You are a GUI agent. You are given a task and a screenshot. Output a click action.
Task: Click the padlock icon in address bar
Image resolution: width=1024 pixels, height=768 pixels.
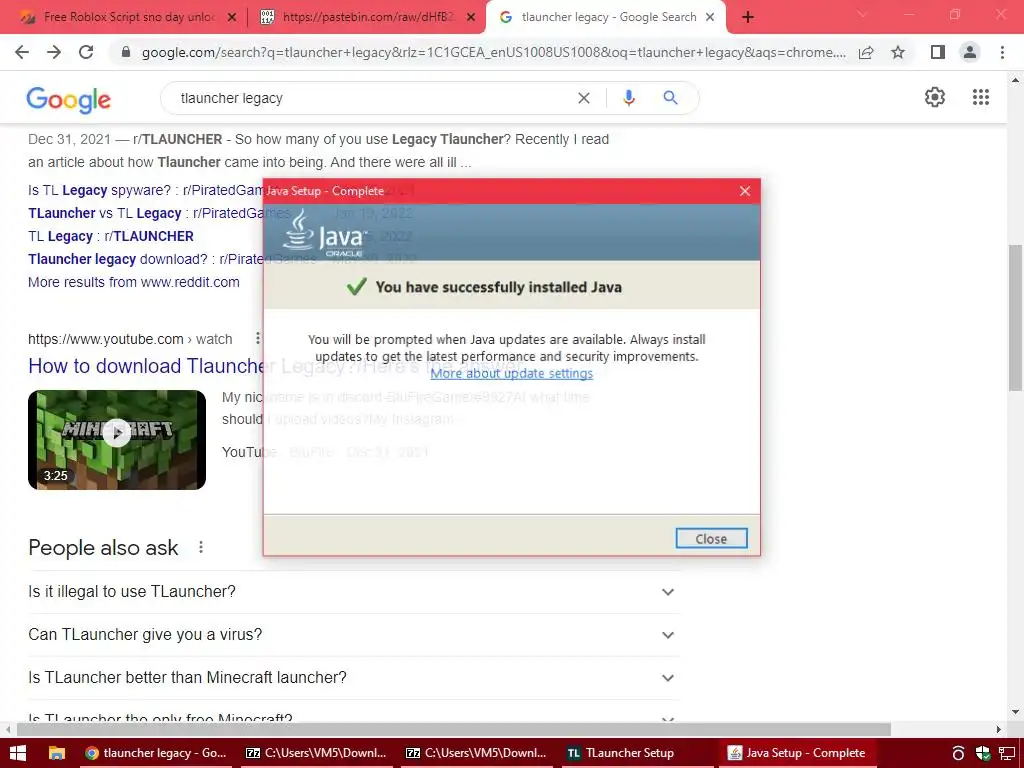tap(127, 52)
